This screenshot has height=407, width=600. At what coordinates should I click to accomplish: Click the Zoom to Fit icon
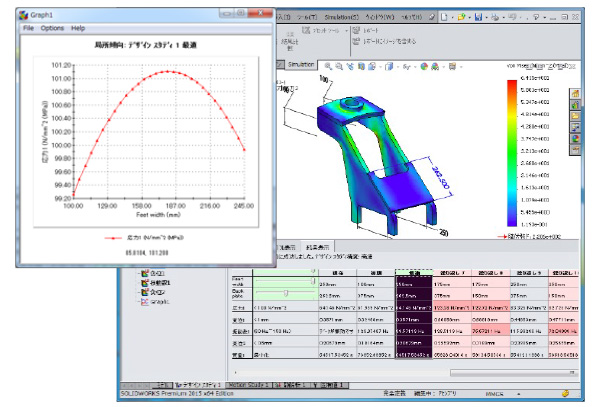coord(328,67)
